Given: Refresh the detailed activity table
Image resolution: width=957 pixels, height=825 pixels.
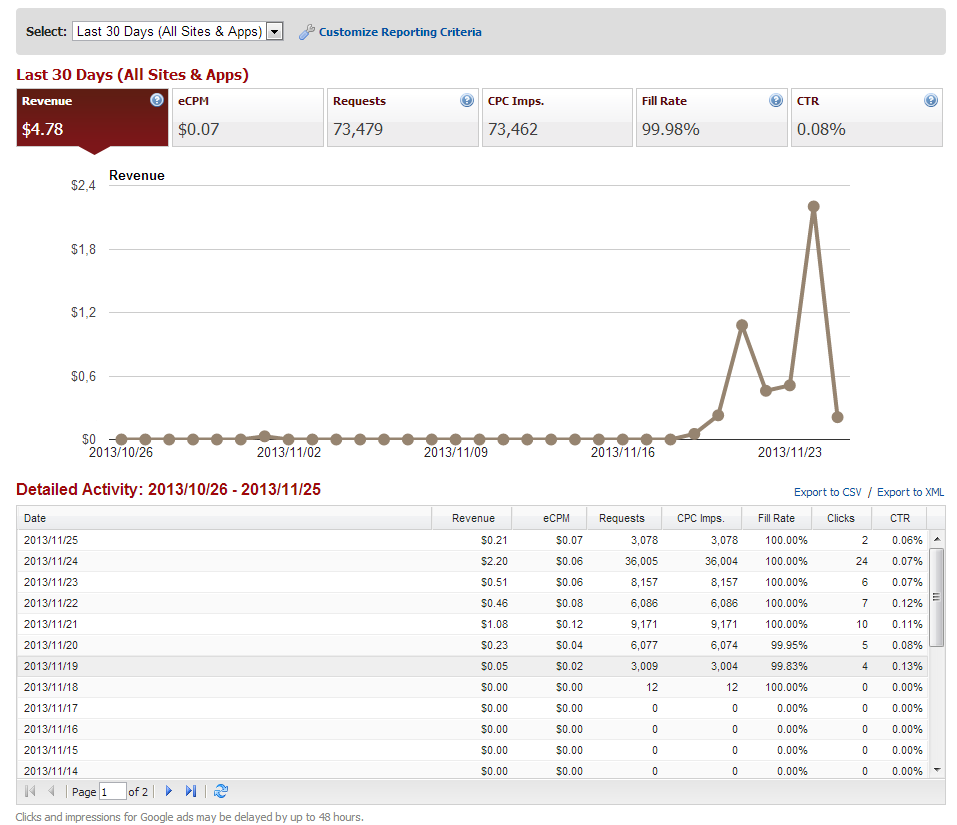Looking at the screenshot, I should click(x=221, y=791).
